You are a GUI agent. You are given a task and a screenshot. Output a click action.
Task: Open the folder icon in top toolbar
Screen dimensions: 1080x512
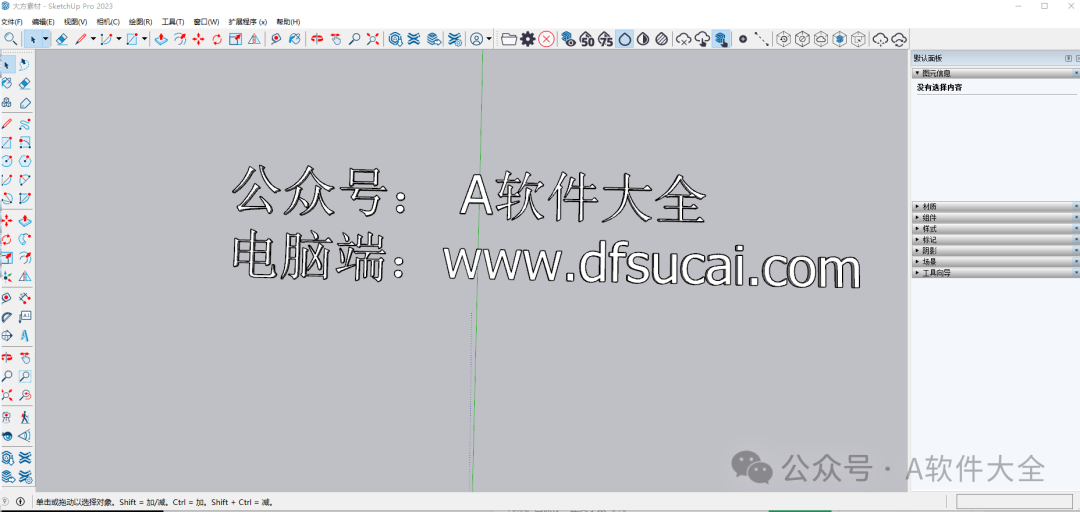(x=509, y=39)
